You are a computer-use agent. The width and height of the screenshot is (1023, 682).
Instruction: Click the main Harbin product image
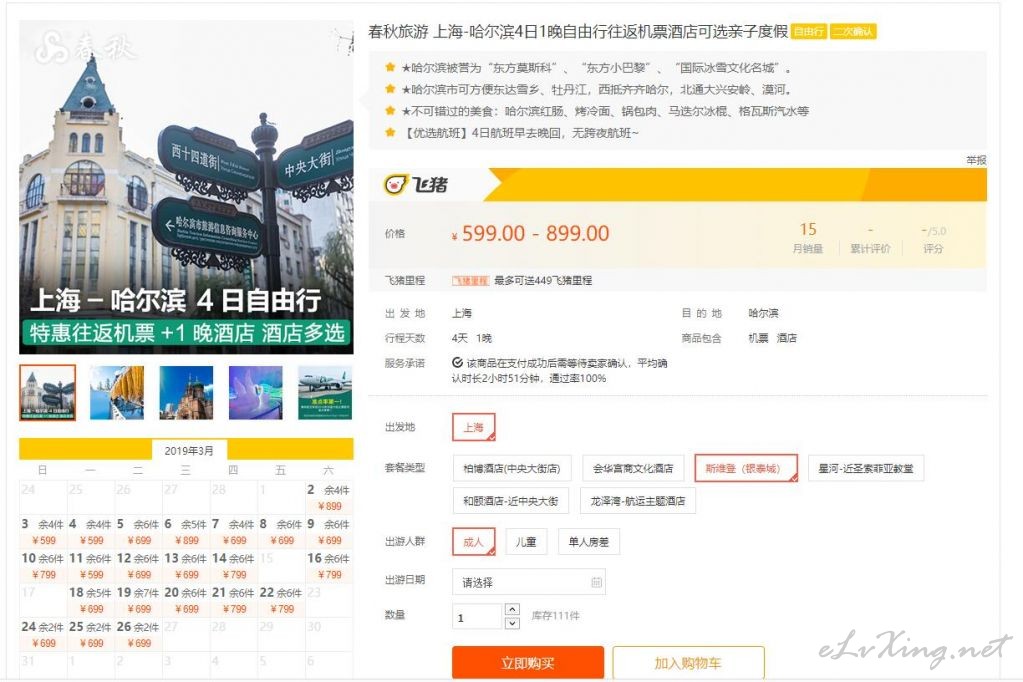[187, 187]
